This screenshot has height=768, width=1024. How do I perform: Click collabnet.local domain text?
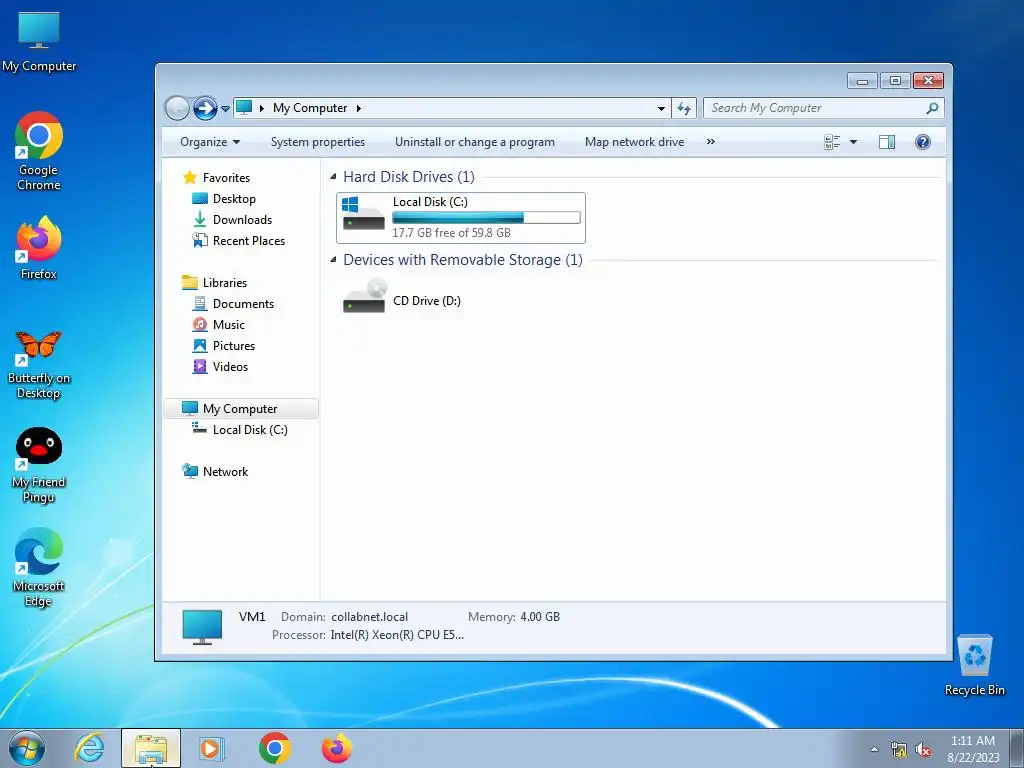[370, 616]
